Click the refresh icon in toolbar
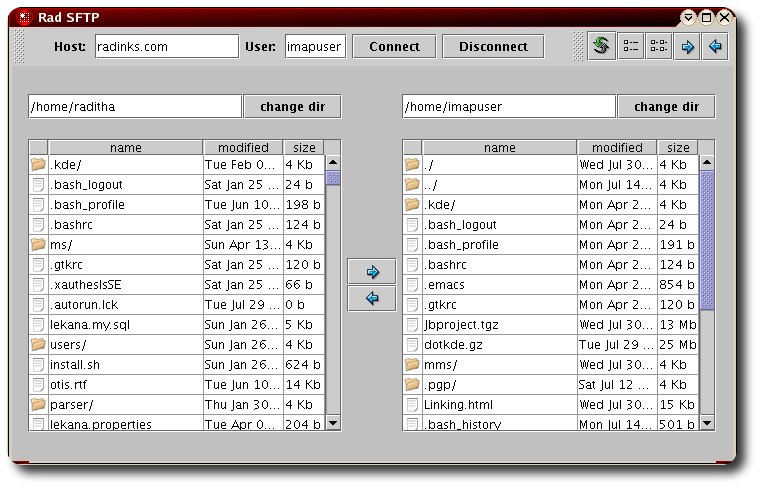 tap(602, 47)
